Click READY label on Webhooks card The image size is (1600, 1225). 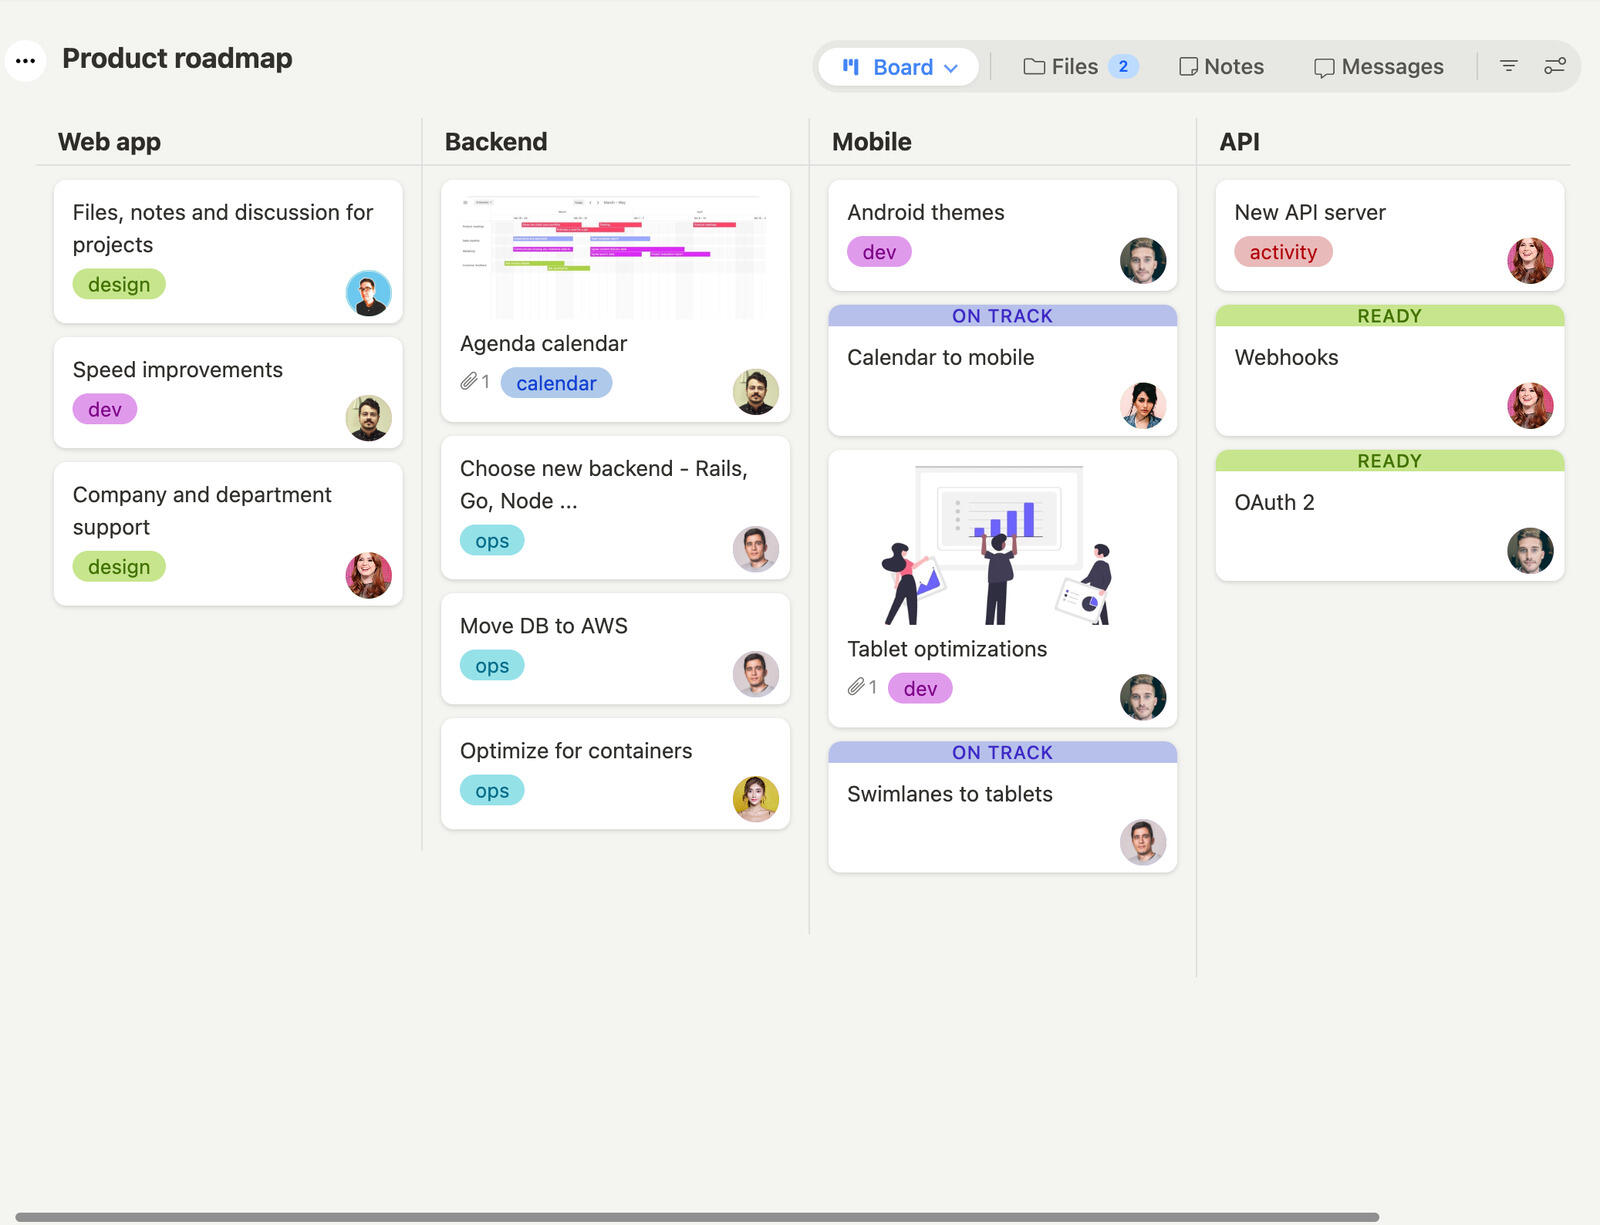coord(1389,316)
